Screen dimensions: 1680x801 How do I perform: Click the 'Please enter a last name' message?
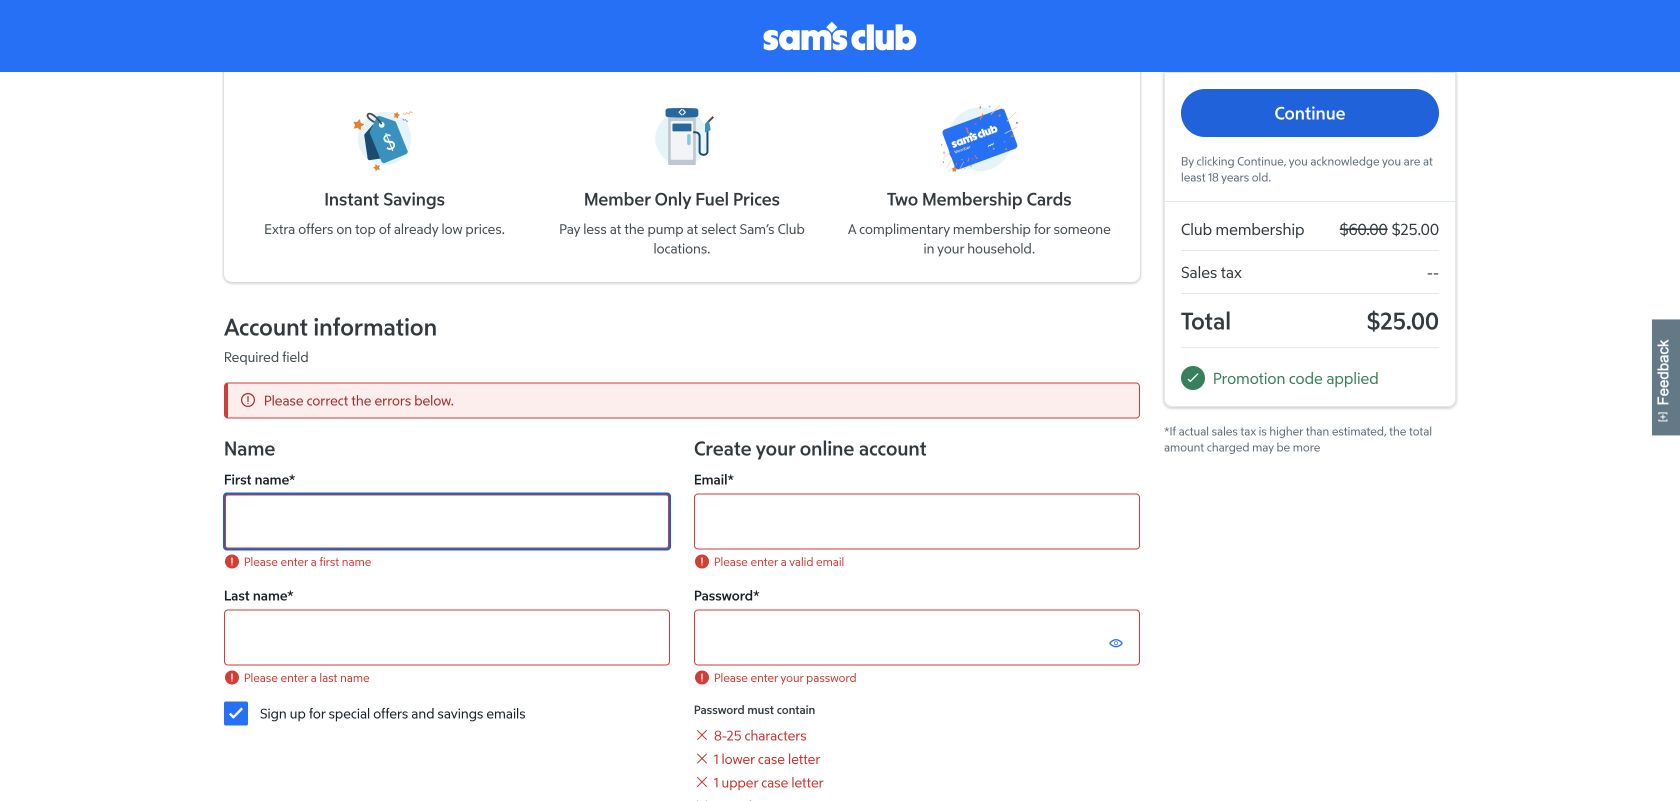point(306,678)
